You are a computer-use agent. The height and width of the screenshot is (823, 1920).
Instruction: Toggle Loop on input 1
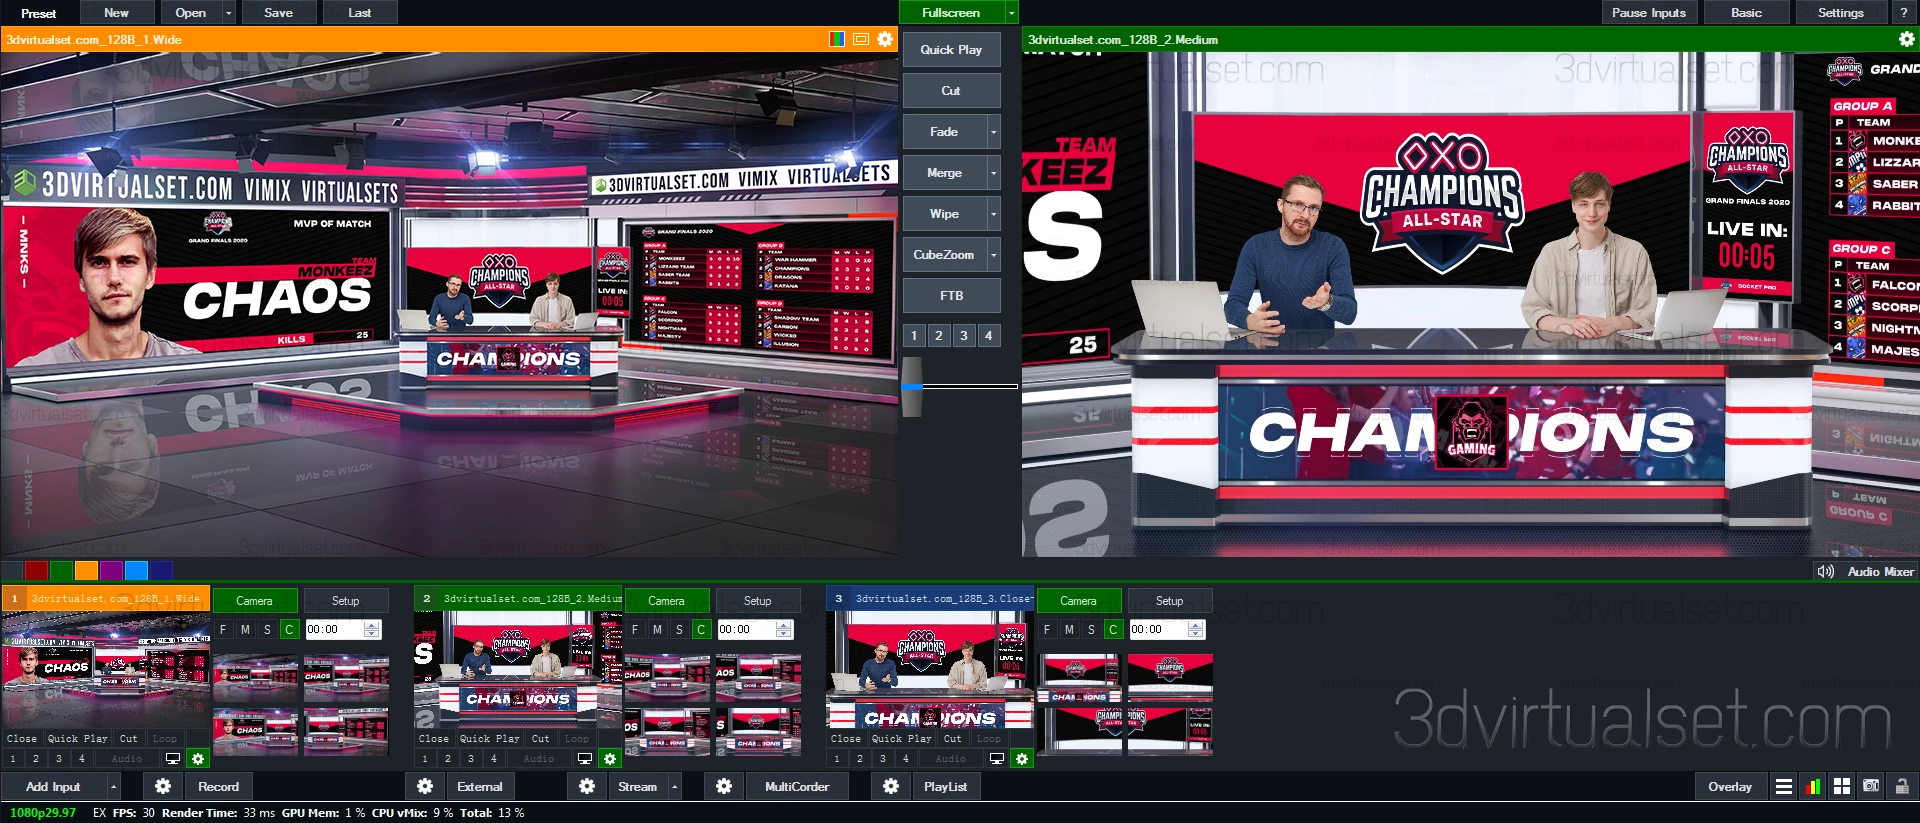pos(165,739)
